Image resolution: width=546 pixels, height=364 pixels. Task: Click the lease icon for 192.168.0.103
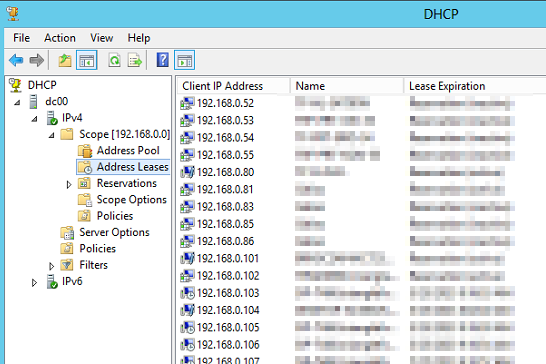point(187,293)
